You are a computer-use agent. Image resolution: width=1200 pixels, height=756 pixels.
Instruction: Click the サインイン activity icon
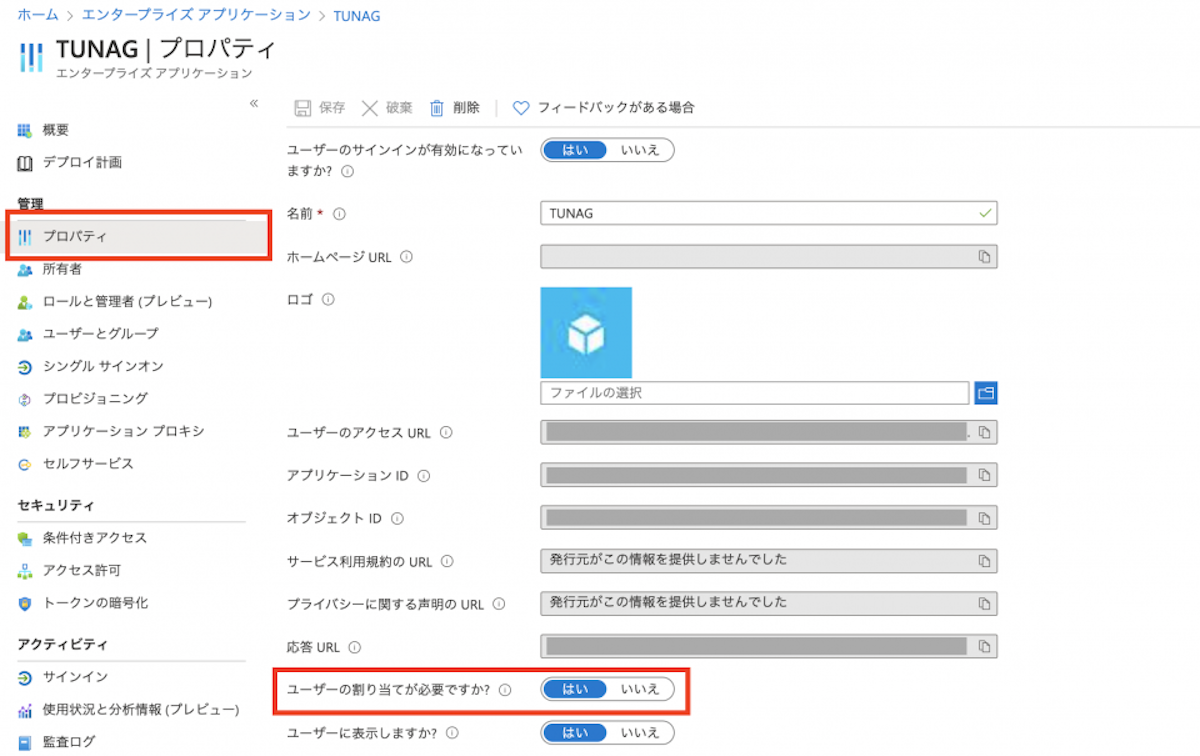click(25, 678)
